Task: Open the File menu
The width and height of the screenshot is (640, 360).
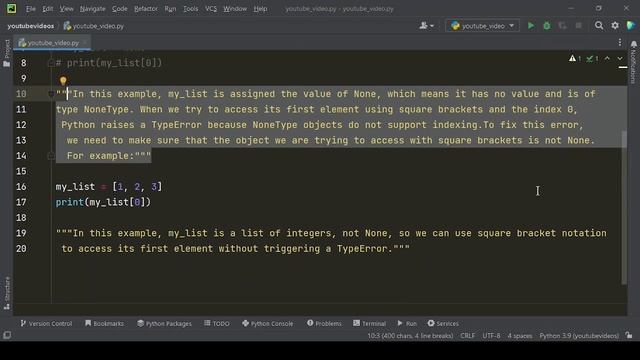Action: (x=31, y=9)
